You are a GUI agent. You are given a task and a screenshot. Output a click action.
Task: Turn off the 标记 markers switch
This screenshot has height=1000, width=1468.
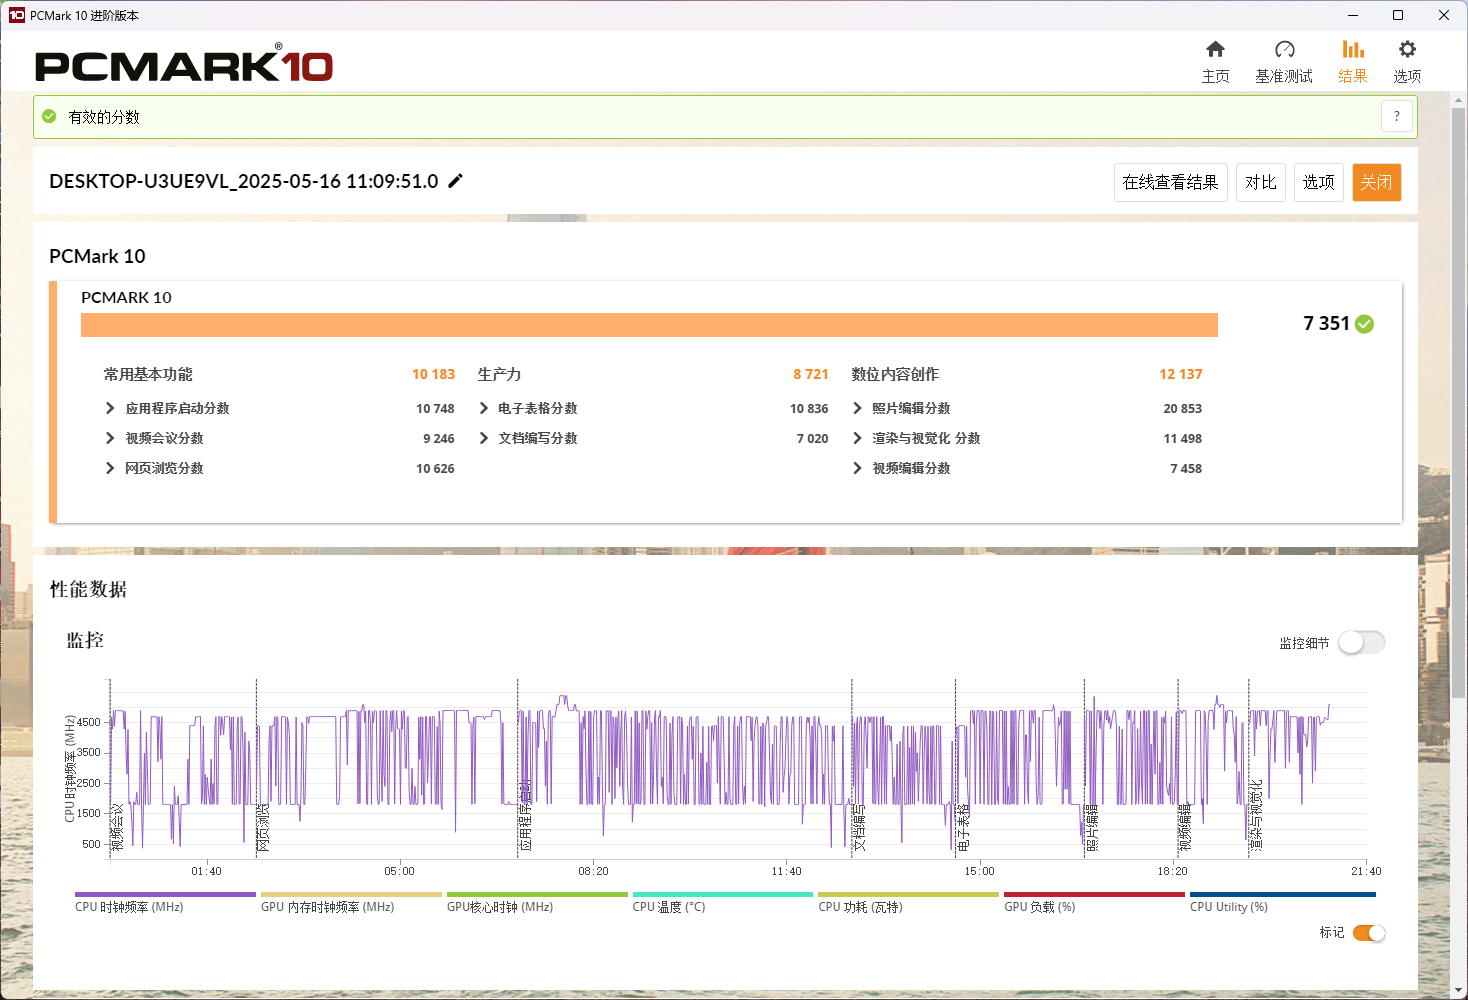pos(1369,933)
